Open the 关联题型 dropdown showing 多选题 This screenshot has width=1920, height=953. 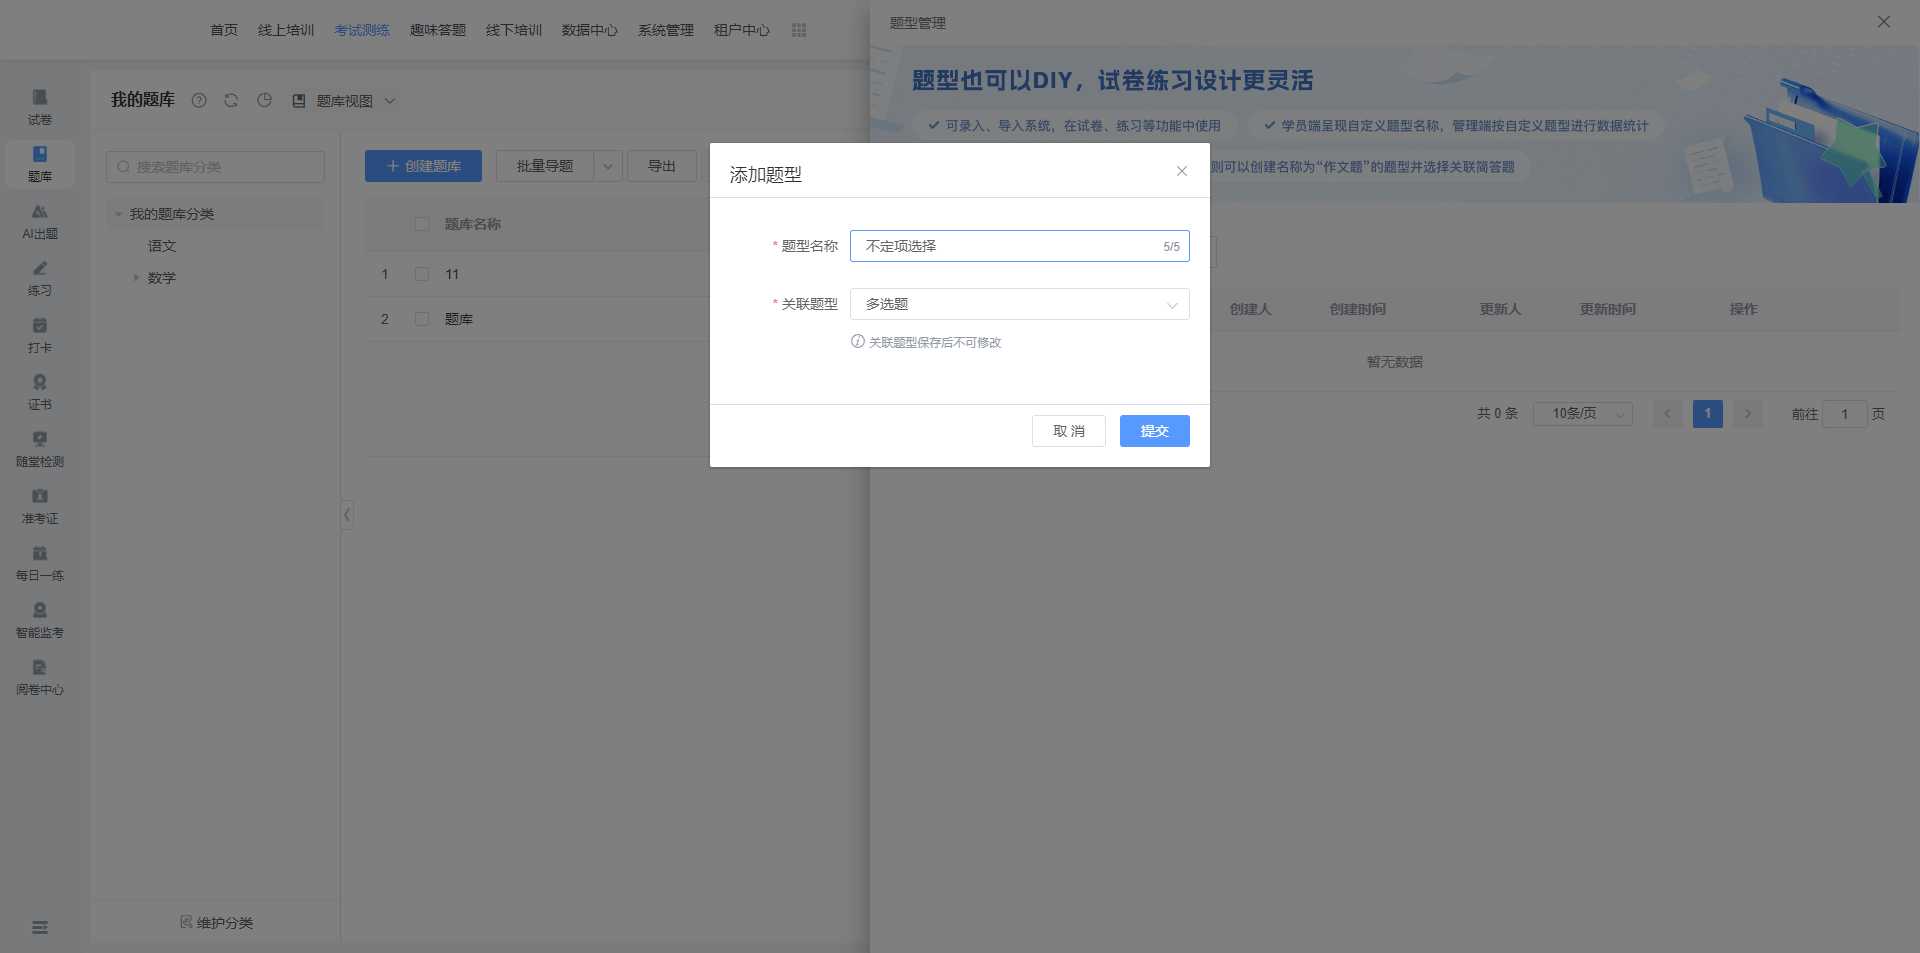point(1019,304)
